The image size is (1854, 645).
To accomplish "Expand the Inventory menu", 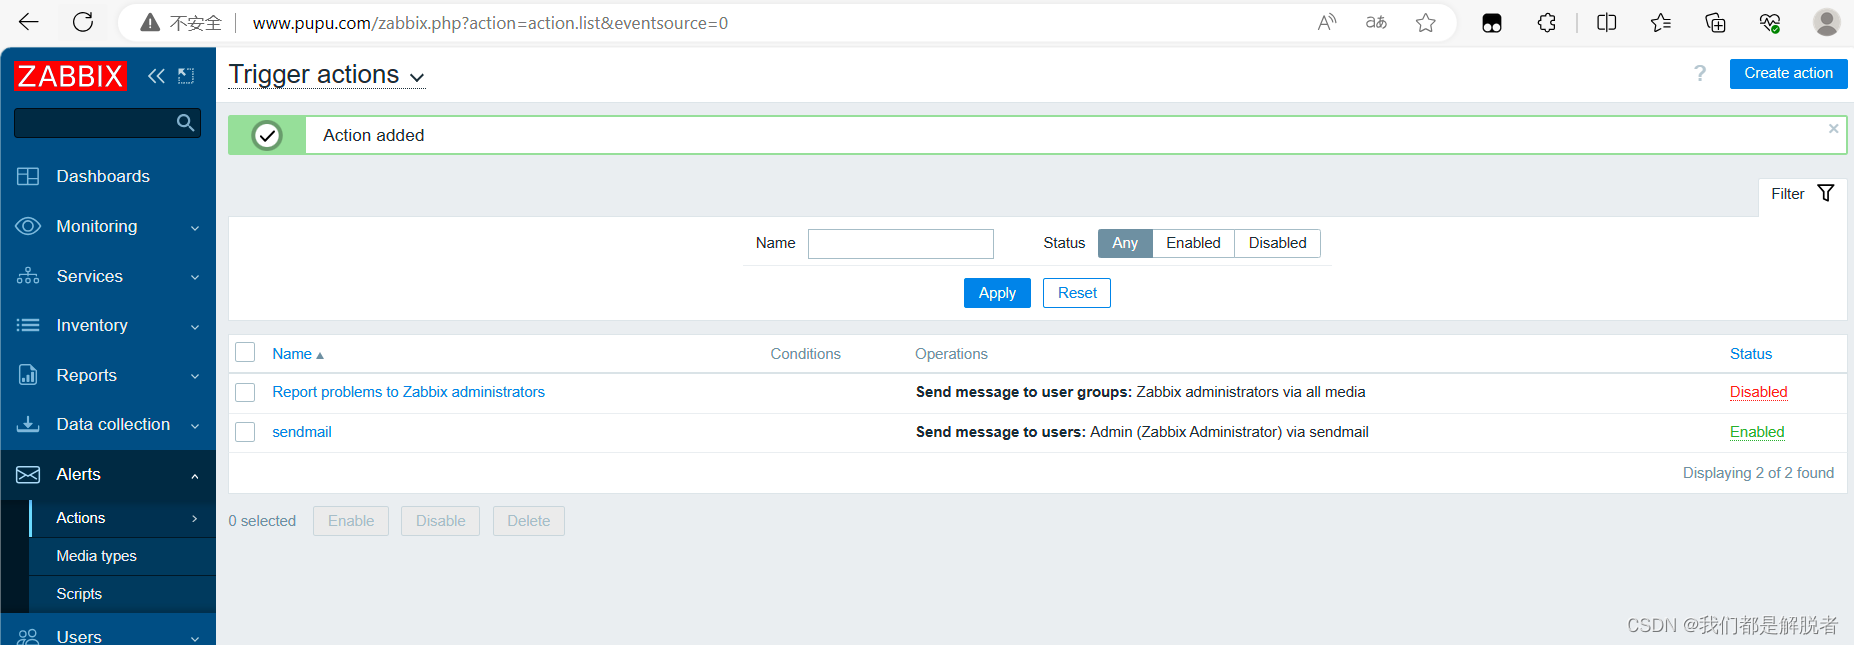I will tap(108, 325).
